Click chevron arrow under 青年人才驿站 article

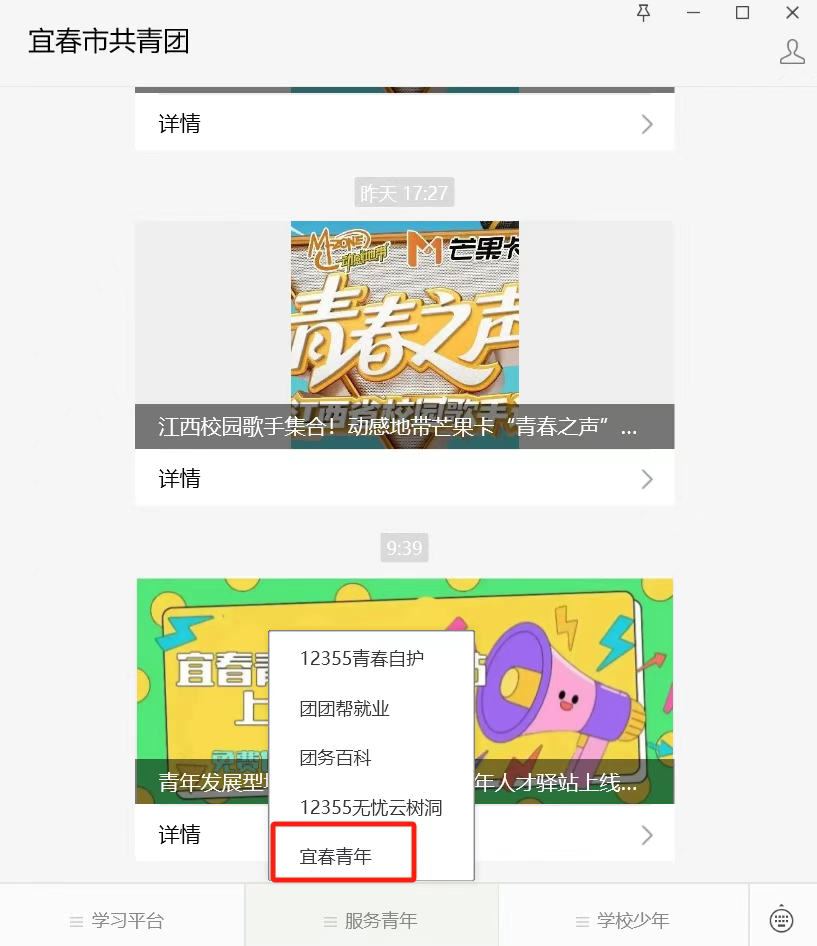coord(647,835)
